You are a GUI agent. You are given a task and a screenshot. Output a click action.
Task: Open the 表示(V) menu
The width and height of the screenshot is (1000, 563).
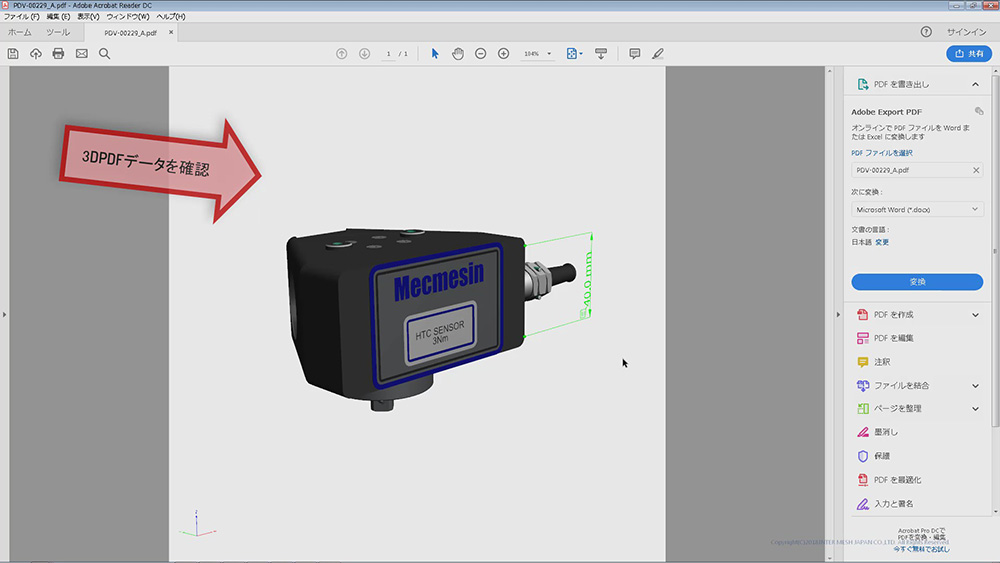pos(88,17)
